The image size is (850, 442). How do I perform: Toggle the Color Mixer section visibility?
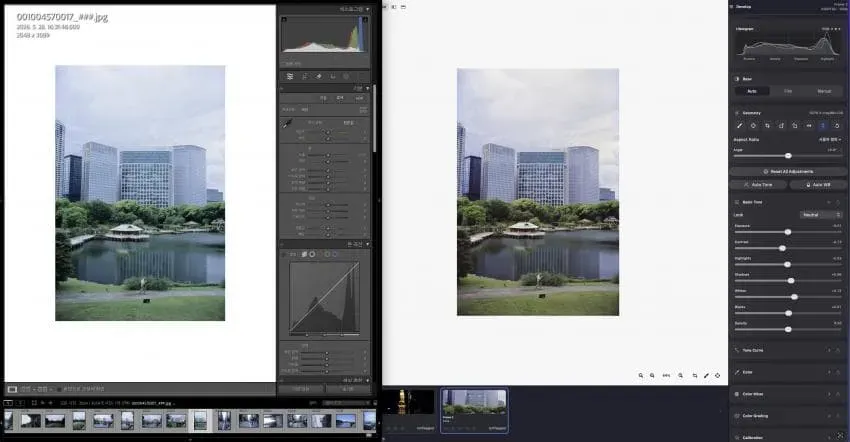838,394
